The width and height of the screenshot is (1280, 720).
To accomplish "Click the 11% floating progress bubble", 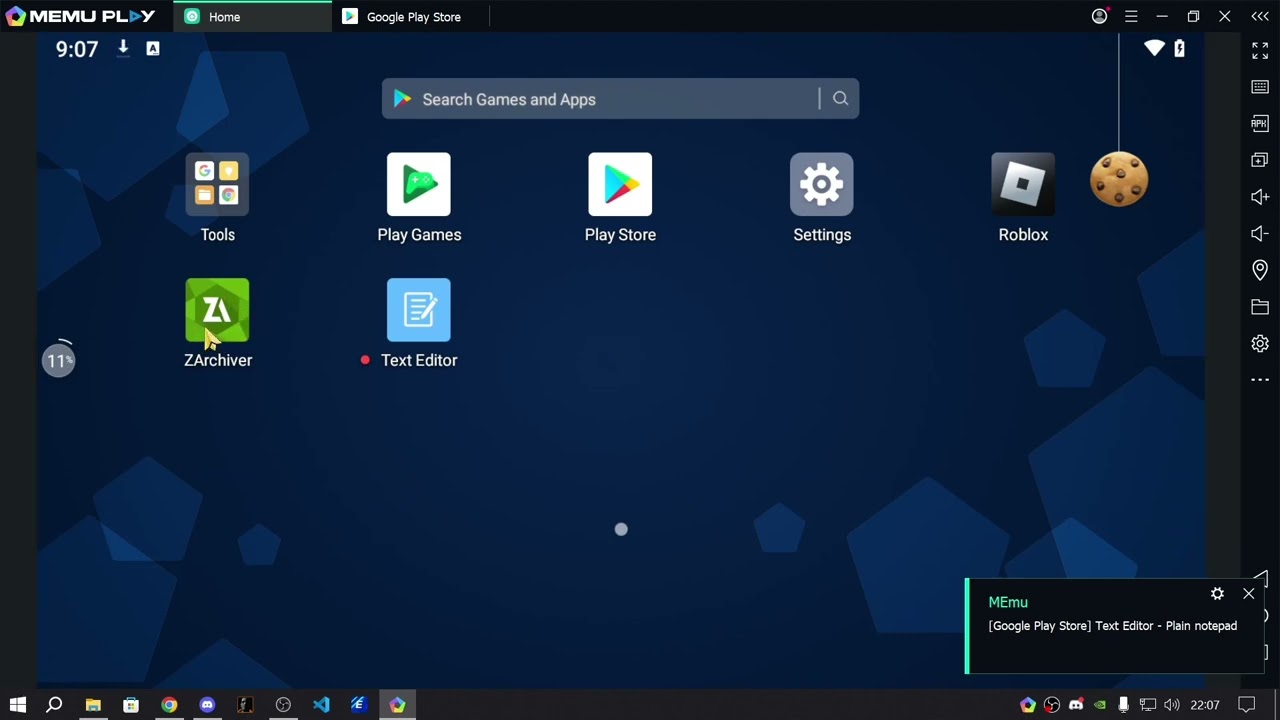I will [x=59, y=360].
